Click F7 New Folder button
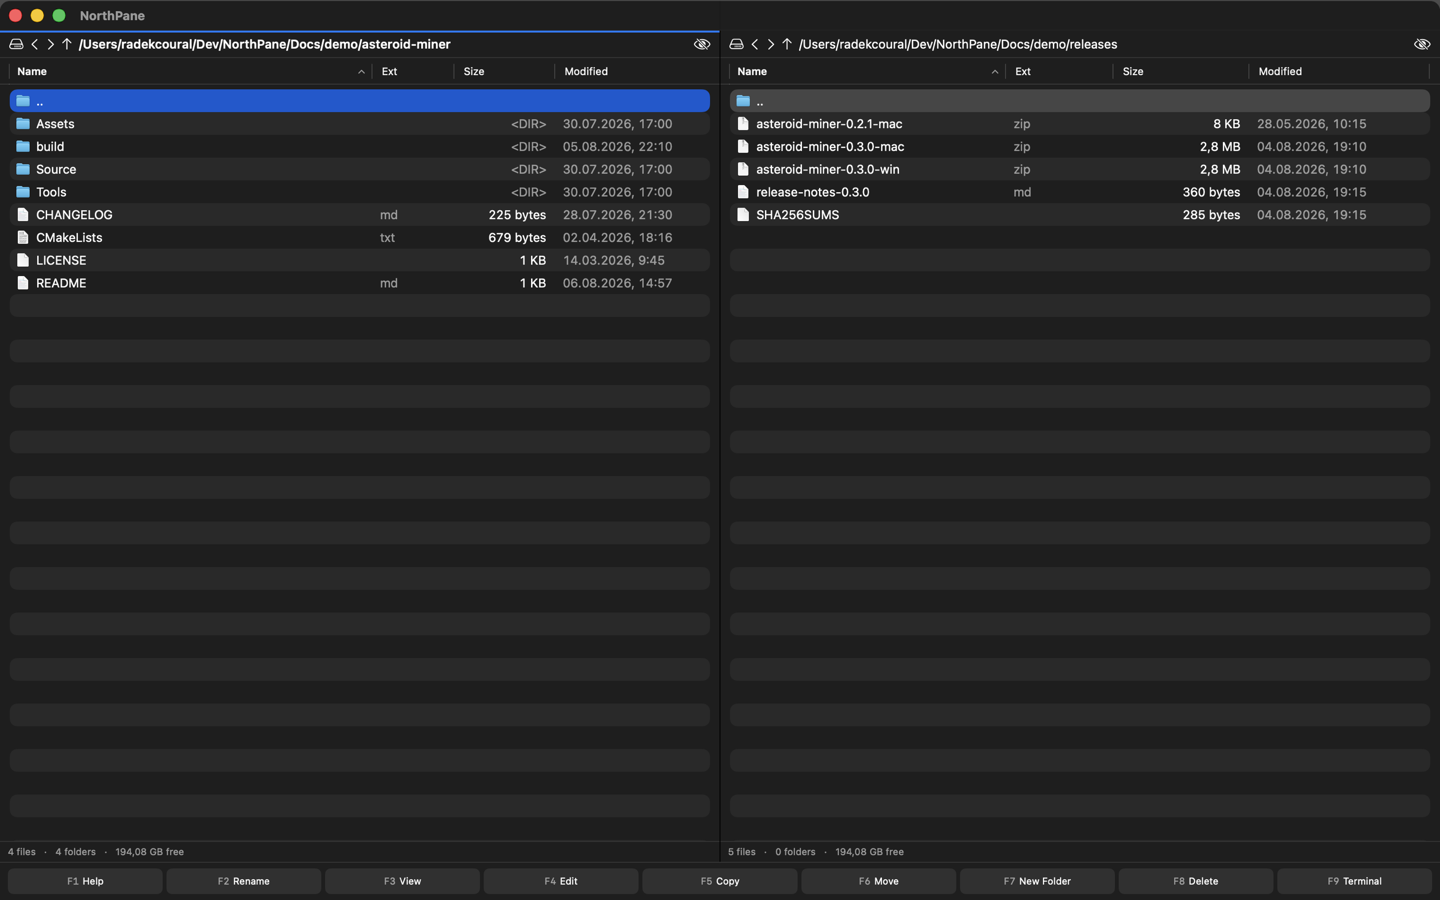1440x900 pixels. coord(1037,881)
